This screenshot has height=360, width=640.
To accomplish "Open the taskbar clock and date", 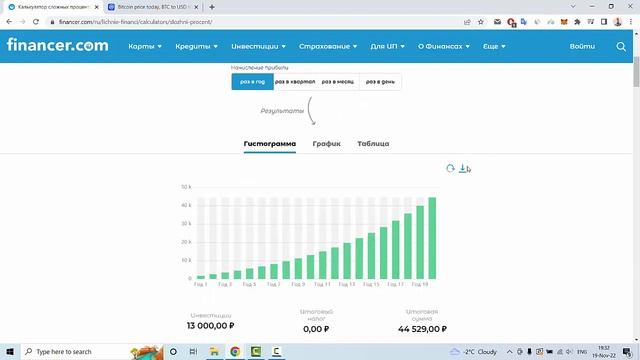I will click(x=604, y=351).
